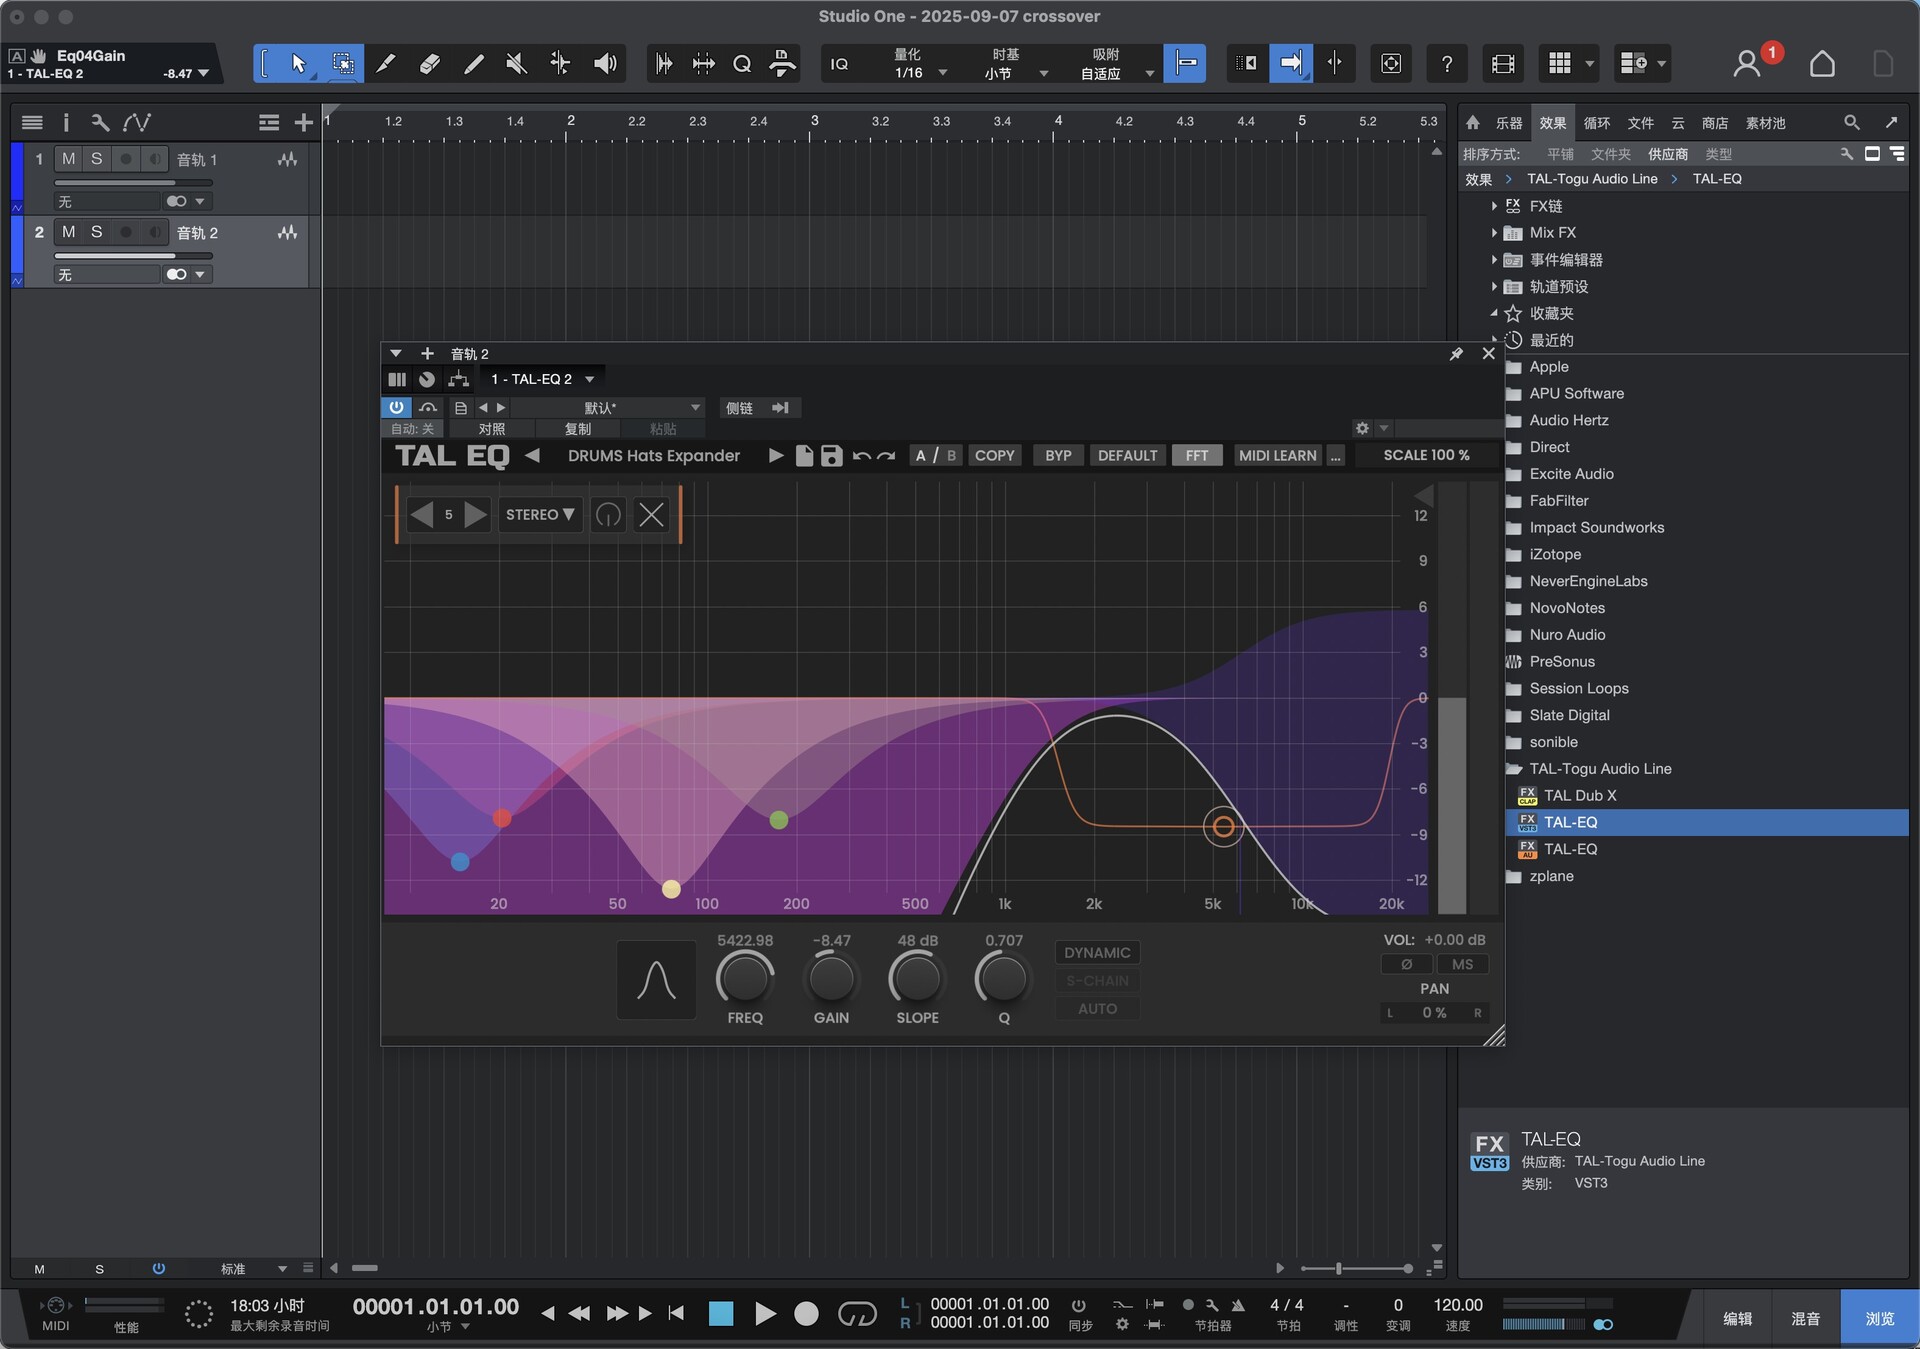Select the Bend tool
This screenshot has width=1920, height=1349.
(x=560, y=64)
